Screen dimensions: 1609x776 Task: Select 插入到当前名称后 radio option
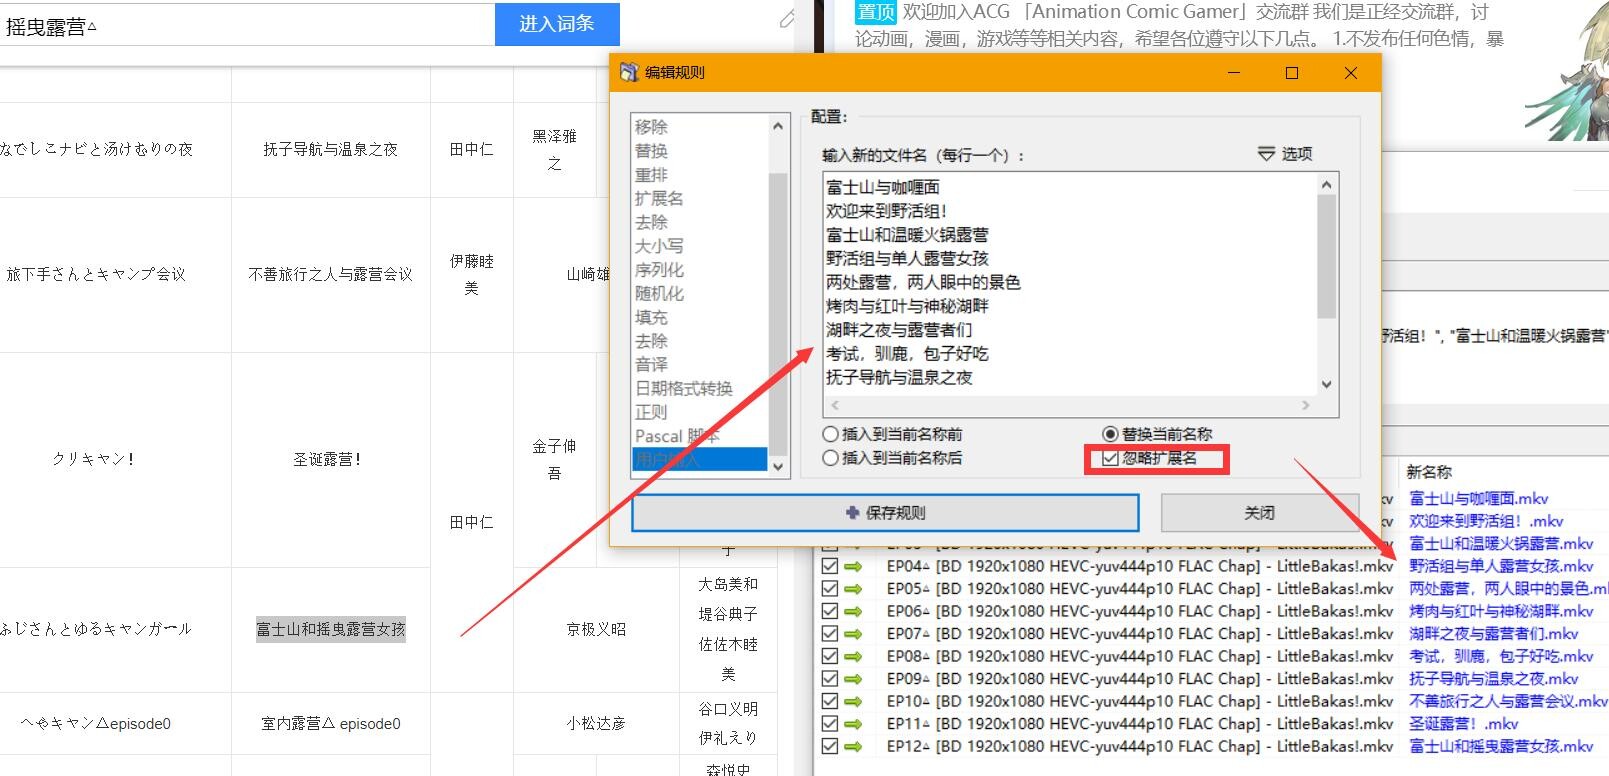pyautogui.click(x=830, y=458)
